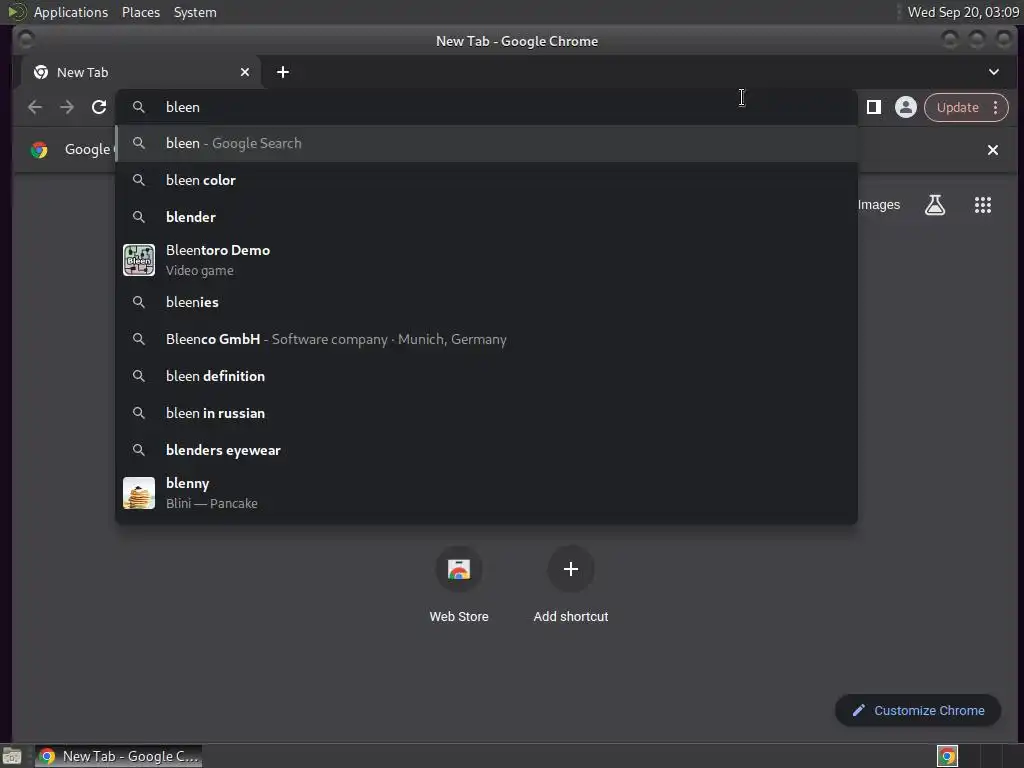Select suggestion bleenies
Screen dimensions: 1024x768
pyautogui.click(x=486, y=302)
